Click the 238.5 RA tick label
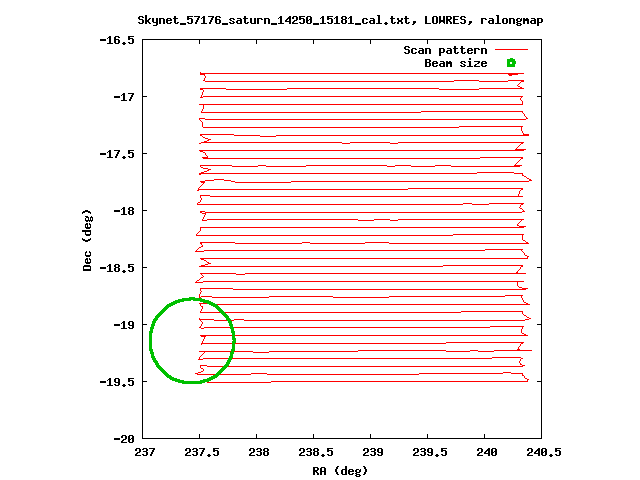Image resolution: width=640 pixels, height=480 pixels. (316, 452)
